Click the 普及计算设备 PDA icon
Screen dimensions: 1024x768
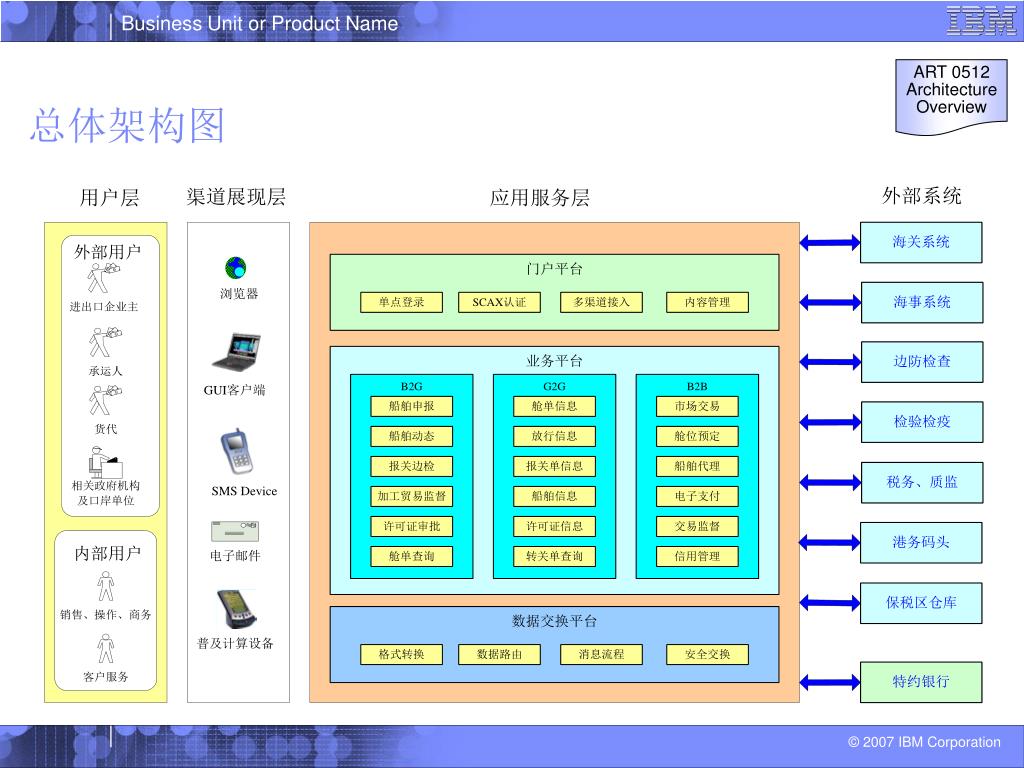pyautogui.click(x=236, y=609)
